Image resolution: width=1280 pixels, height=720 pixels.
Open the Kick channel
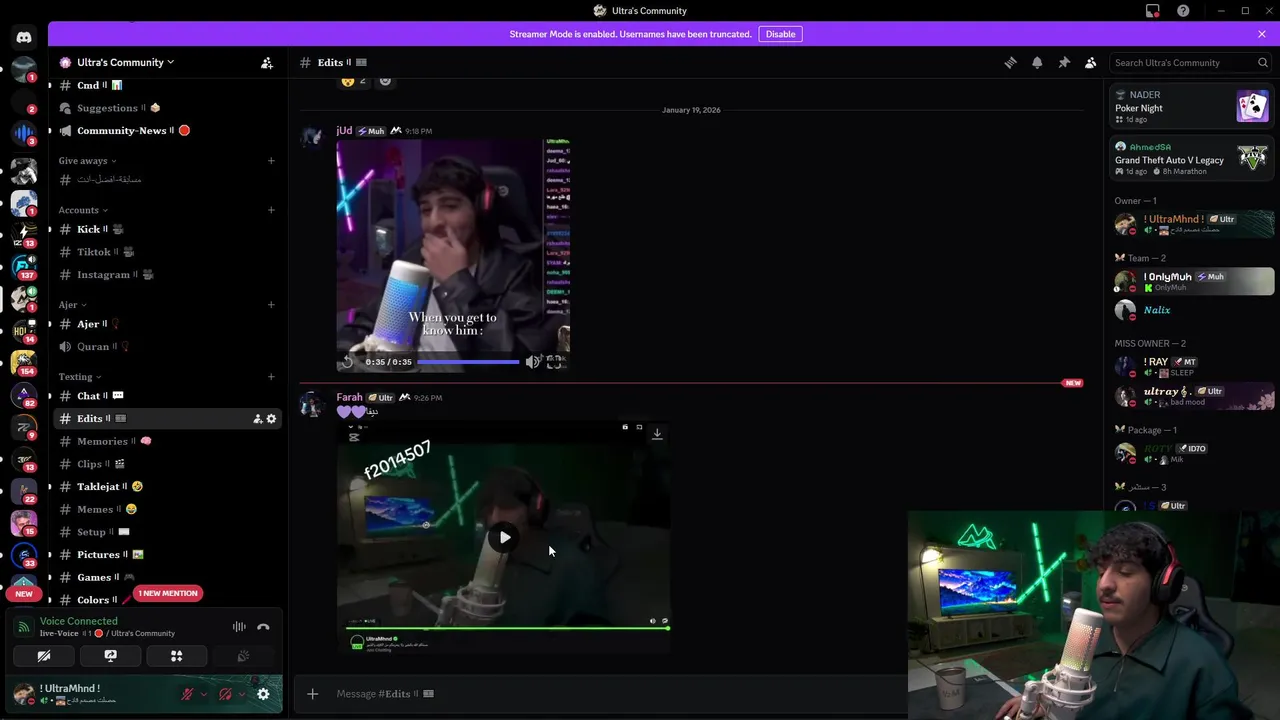click(166, 229)
